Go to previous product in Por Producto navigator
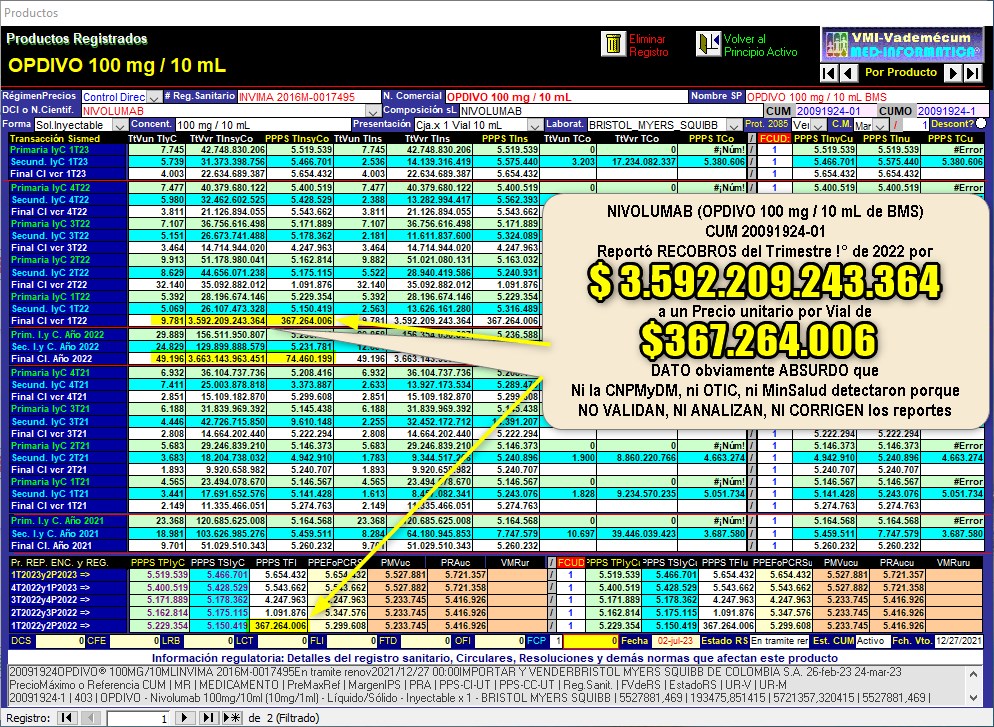Viewport: 994px width, 727px height. coord(848,73)
